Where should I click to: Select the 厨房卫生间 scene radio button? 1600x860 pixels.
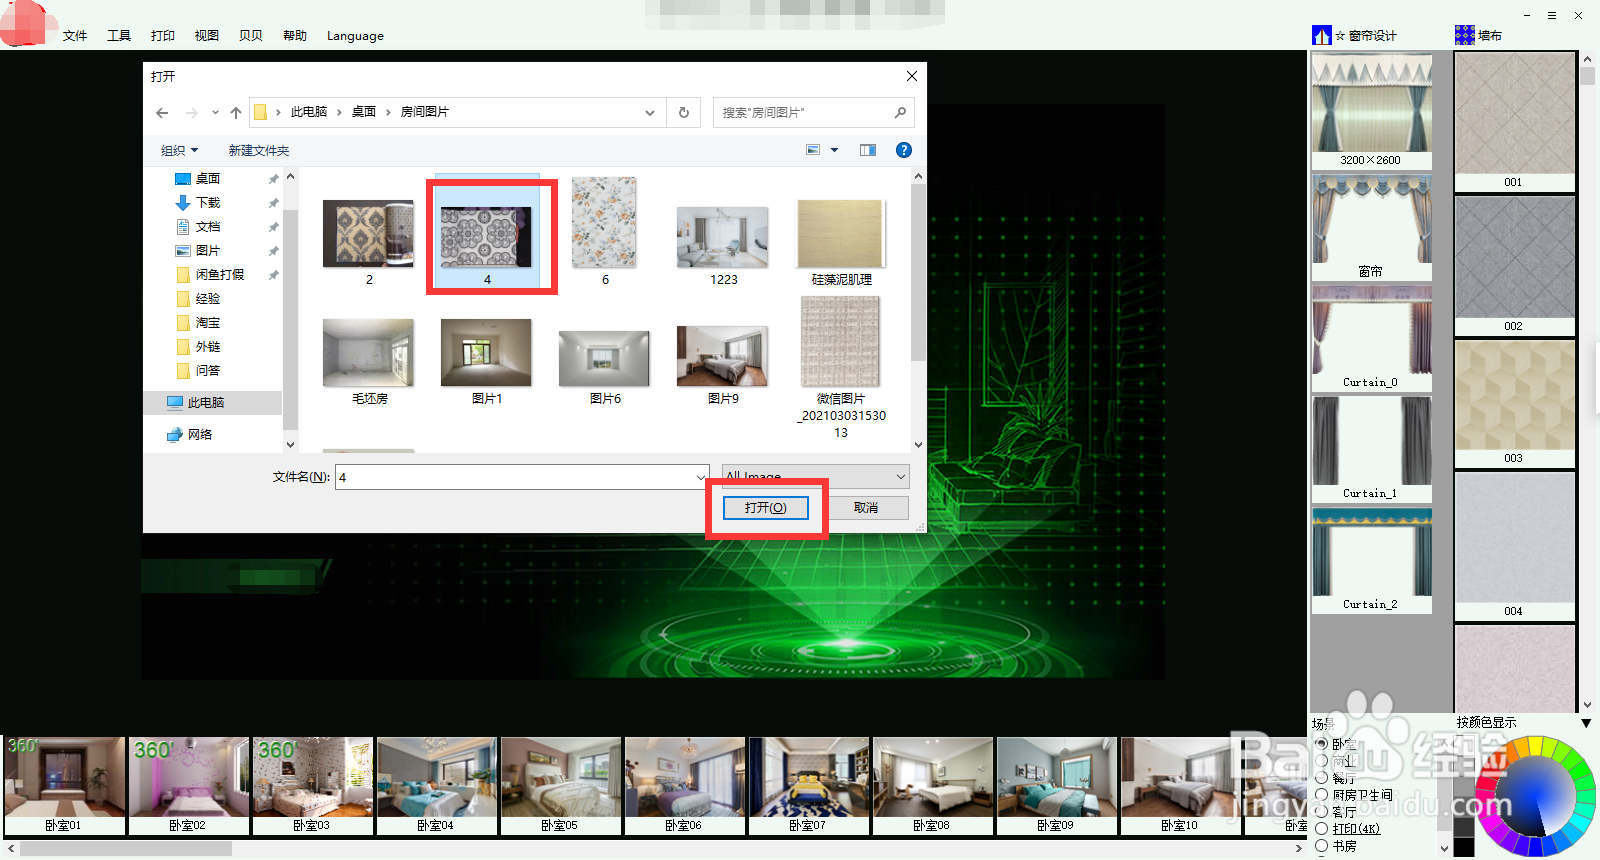[1322, 795]
